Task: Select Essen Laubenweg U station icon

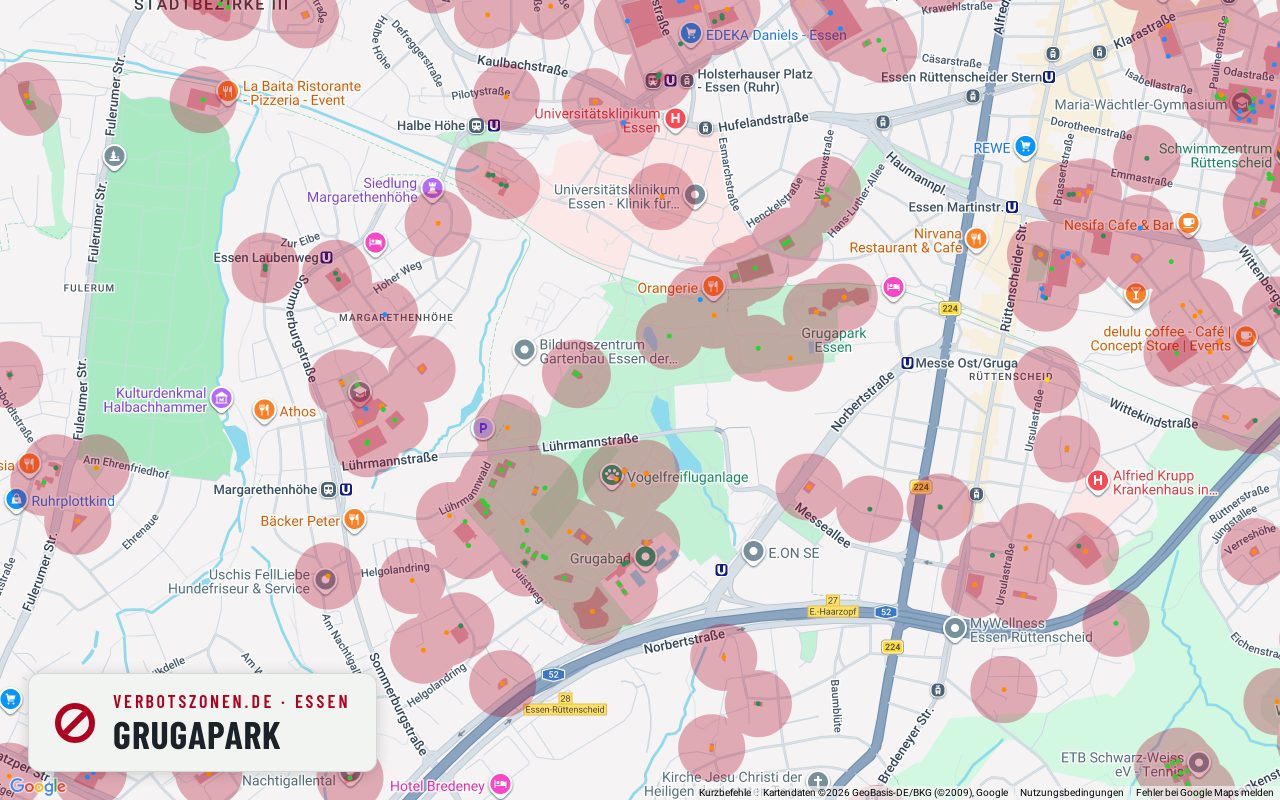Action: tap(327, 257)
